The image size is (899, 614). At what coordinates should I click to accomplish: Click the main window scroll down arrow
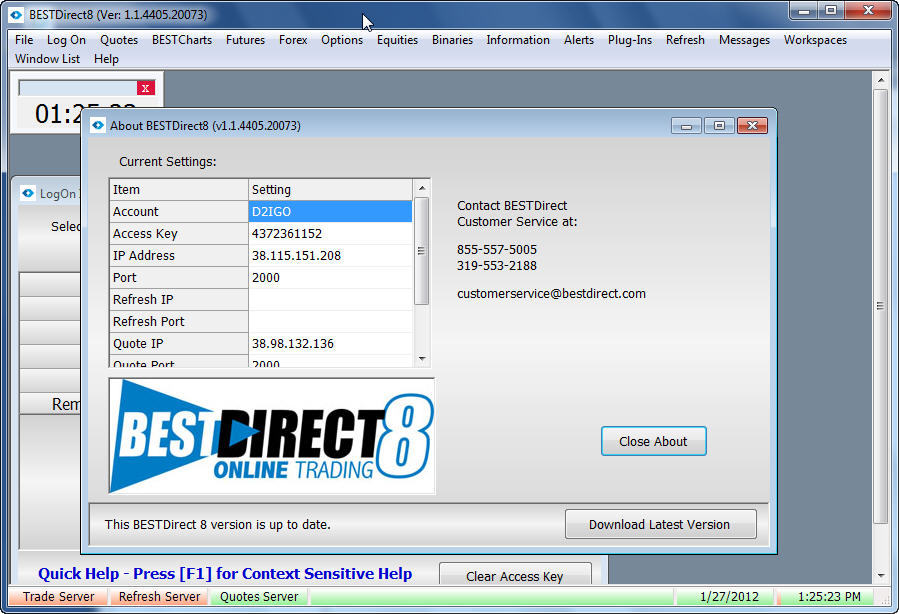881,576
